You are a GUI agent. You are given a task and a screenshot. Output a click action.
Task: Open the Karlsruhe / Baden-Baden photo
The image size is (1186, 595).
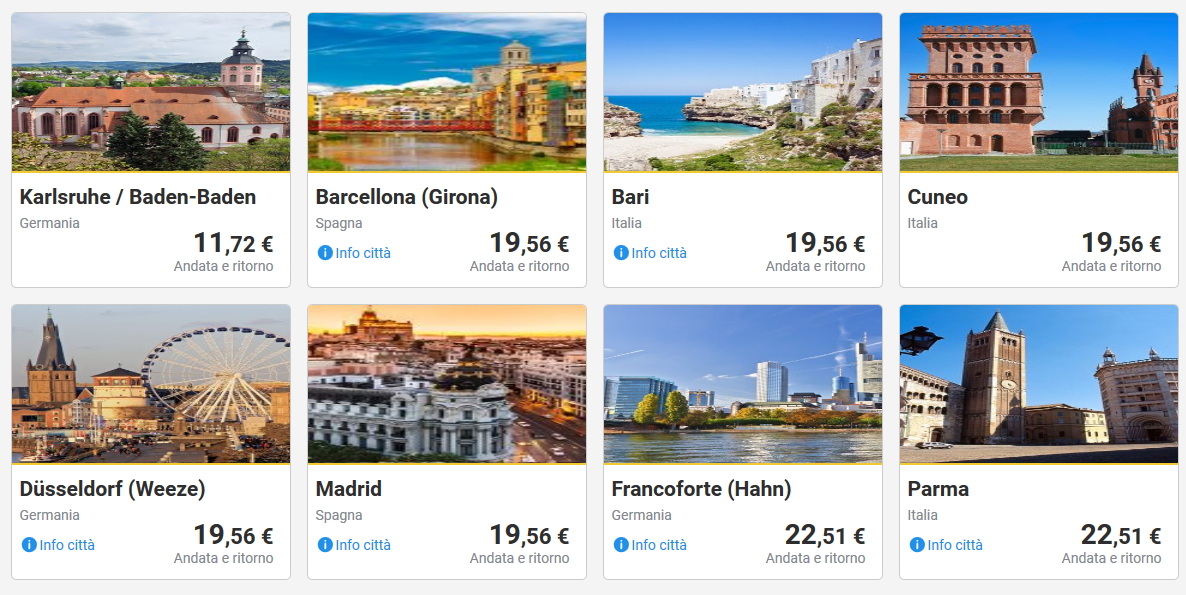point(151,92)
